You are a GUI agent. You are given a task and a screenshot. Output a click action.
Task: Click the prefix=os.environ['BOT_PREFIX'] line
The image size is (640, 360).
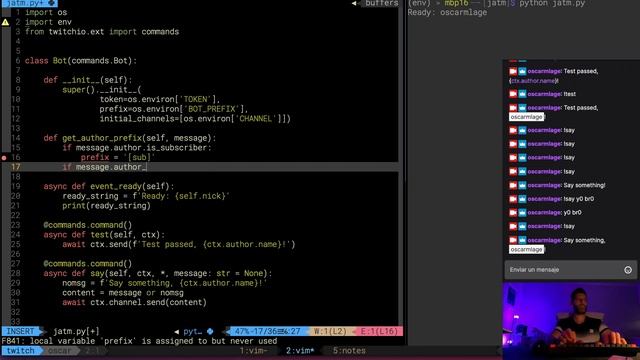tap(174, 109)
